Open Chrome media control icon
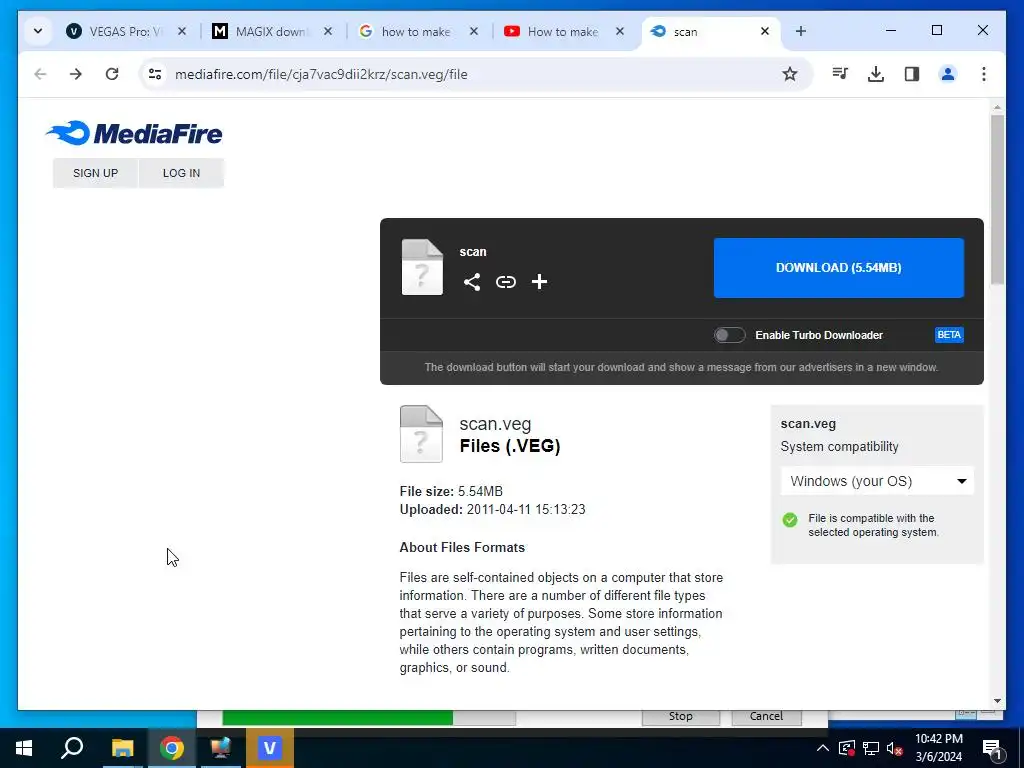The width and height of the screenshot is (1024, 768). tap(840, 74)
